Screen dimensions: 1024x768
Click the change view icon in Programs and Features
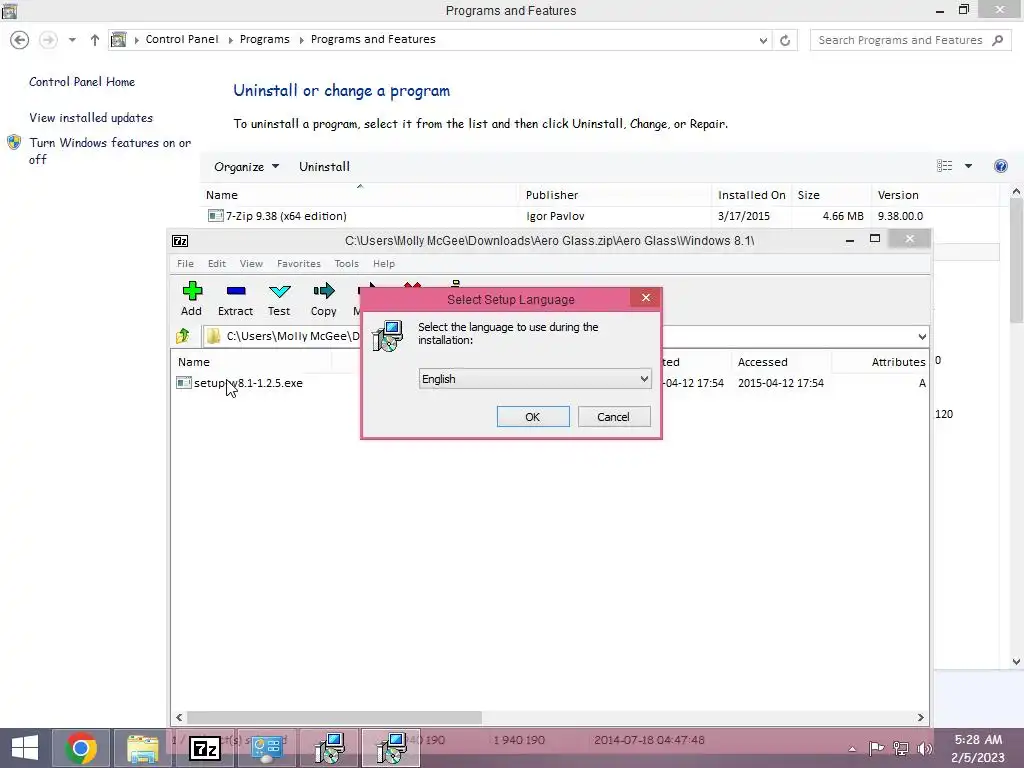point(944,166)
